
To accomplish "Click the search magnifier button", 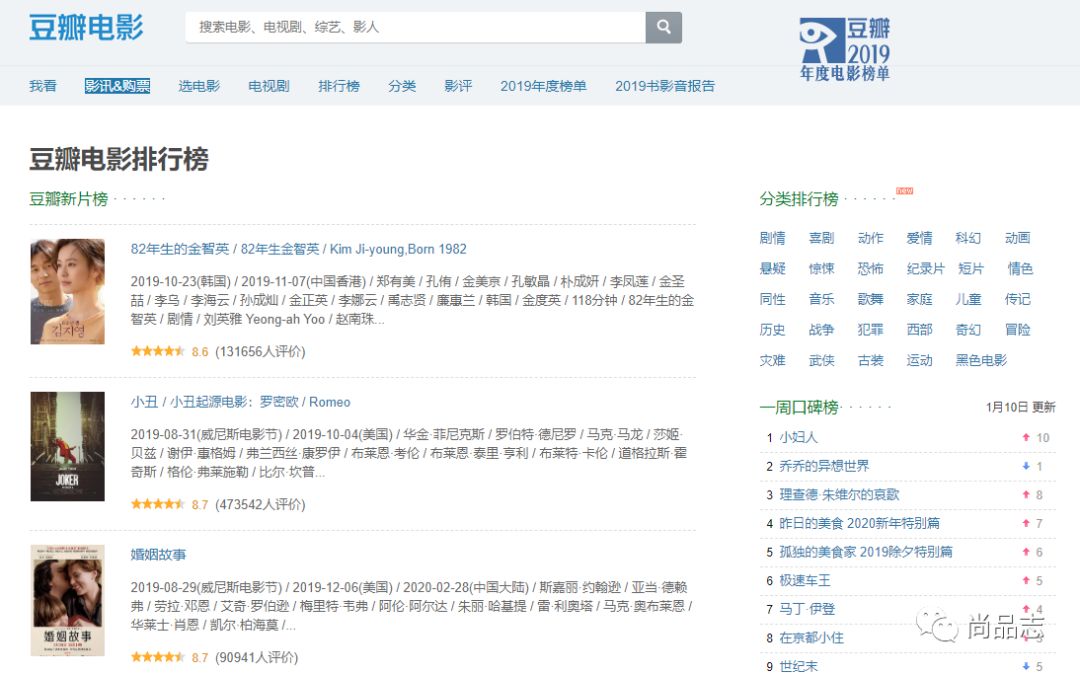I will pyautogui.click(x=663, y=28).
